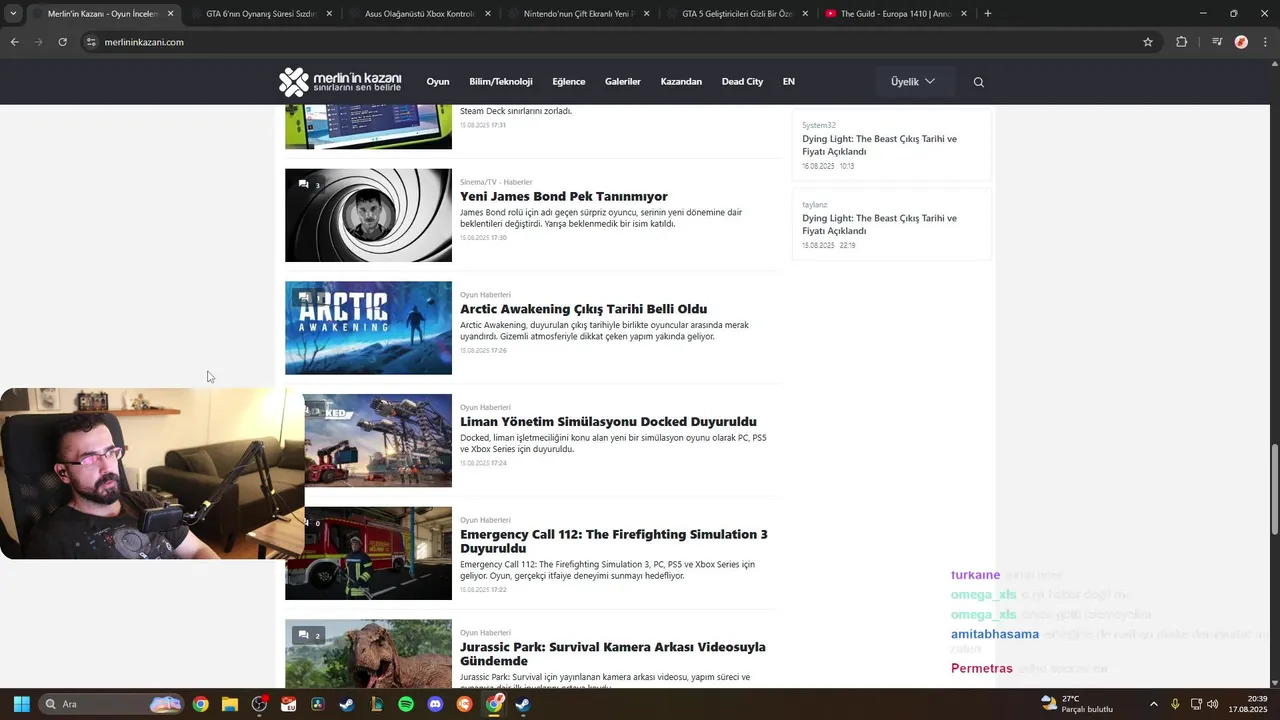1280x720 pixels.
Task: Click the Merlin'in Kazanı logo
Action: [340, 82]
